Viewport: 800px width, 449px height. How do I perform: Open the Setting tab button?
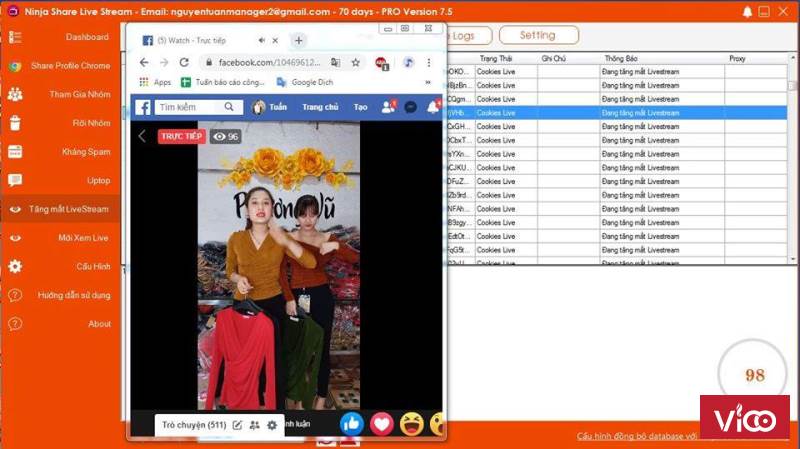coord(539,35)
